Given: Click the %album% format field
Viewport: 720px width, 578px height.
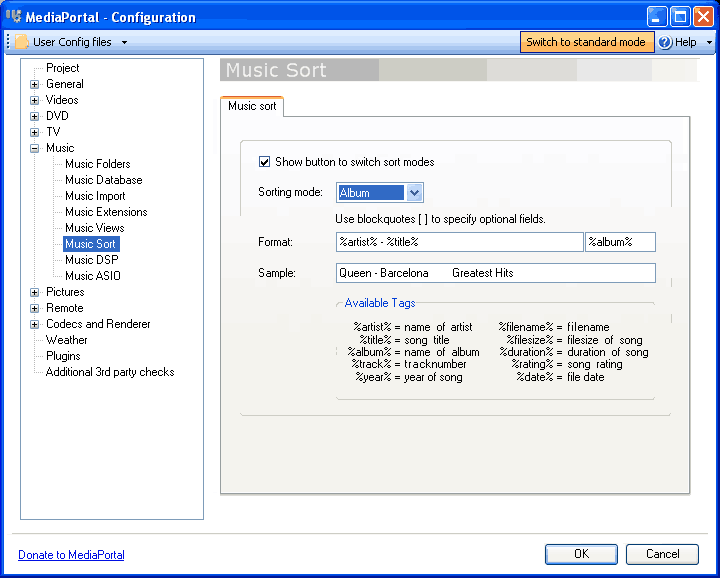Looking at the screenshot, I should pyautogui.click(x=620, y=242).
